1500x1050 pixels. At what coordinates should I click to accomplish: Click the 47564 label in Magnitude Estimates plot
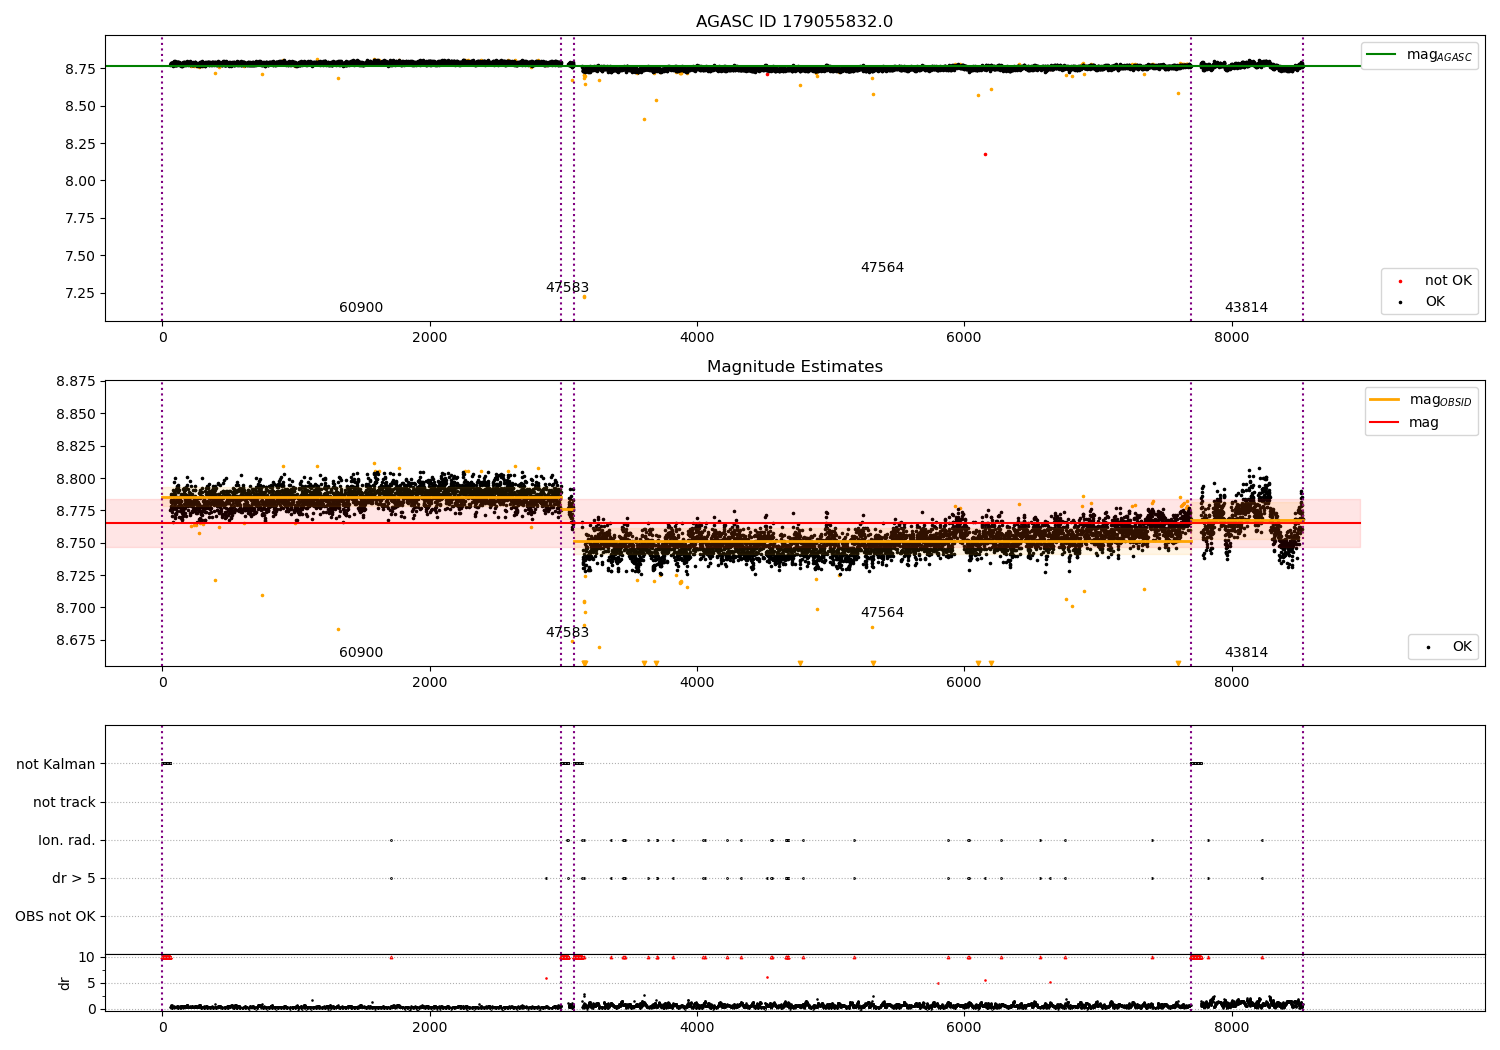[882, 613]
